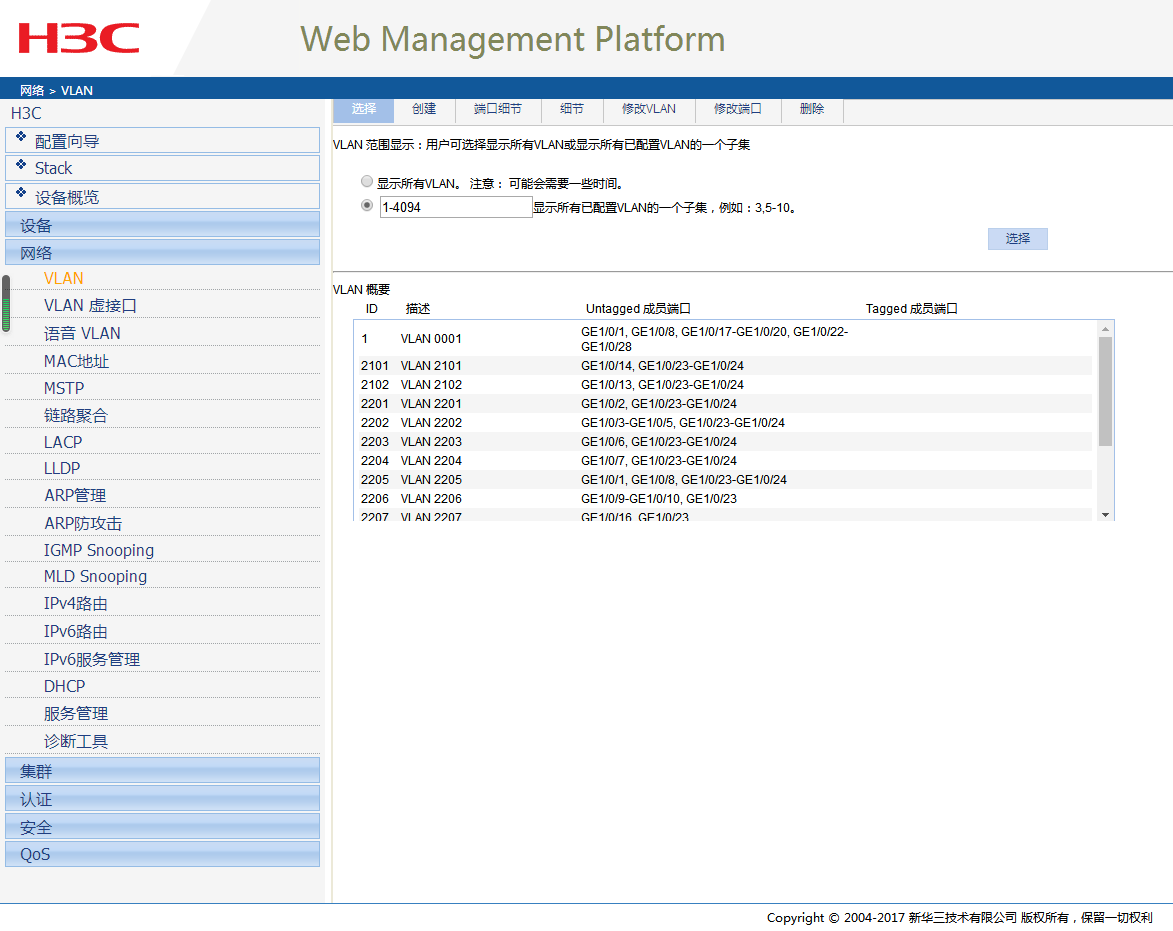Go to IGMP Snooping settings
Image resolution: width=1173 pixels, height=931 pixels.
pyautogui.click(x=99, y=550)
